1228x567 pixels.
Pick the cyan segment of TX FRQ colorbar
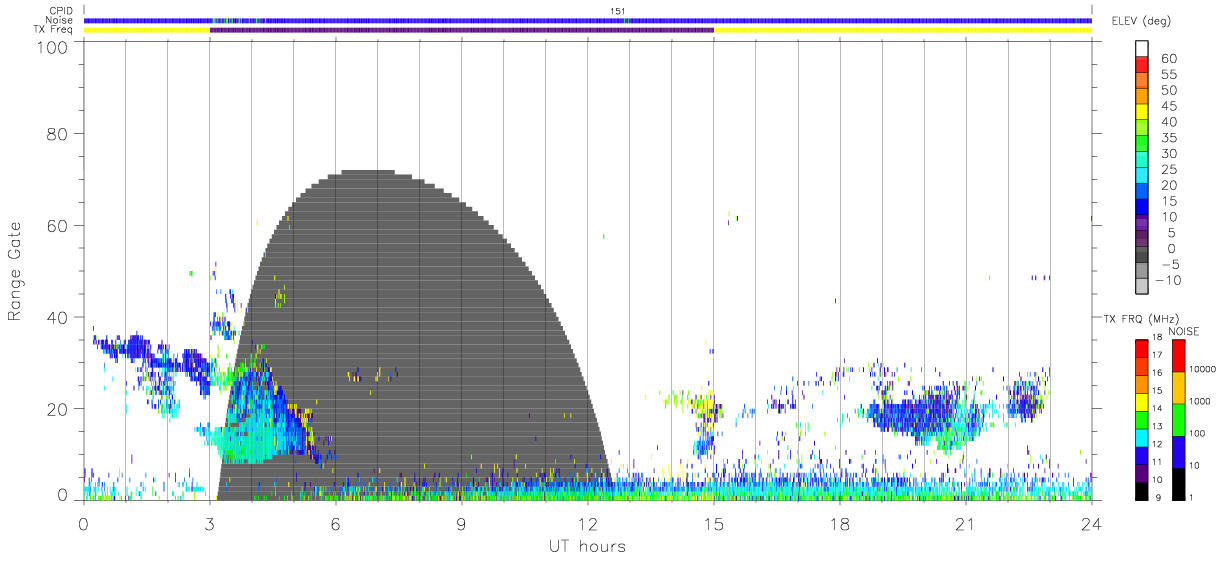pyautogui.click(x=1142, y=437)
